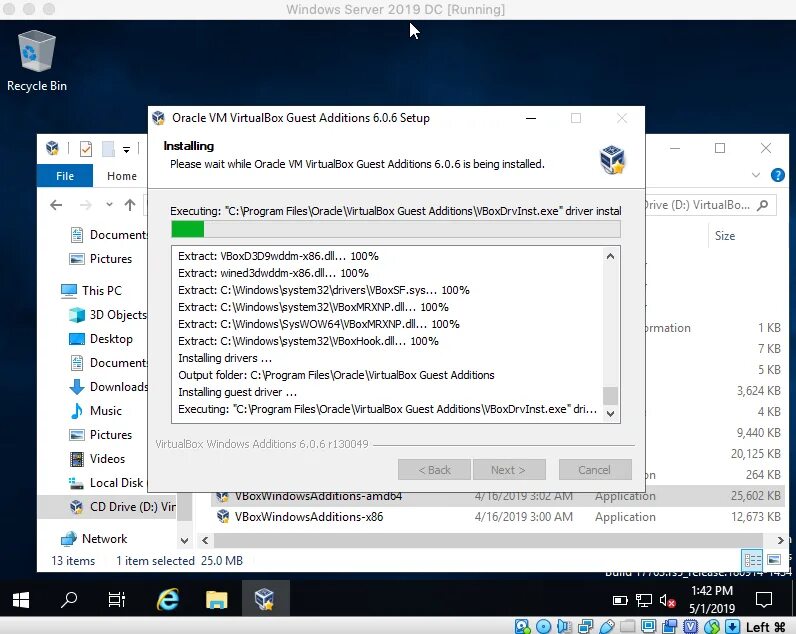Launch Internet Explorer from taskbar
The image size is (796, 634).
[168, 600]
